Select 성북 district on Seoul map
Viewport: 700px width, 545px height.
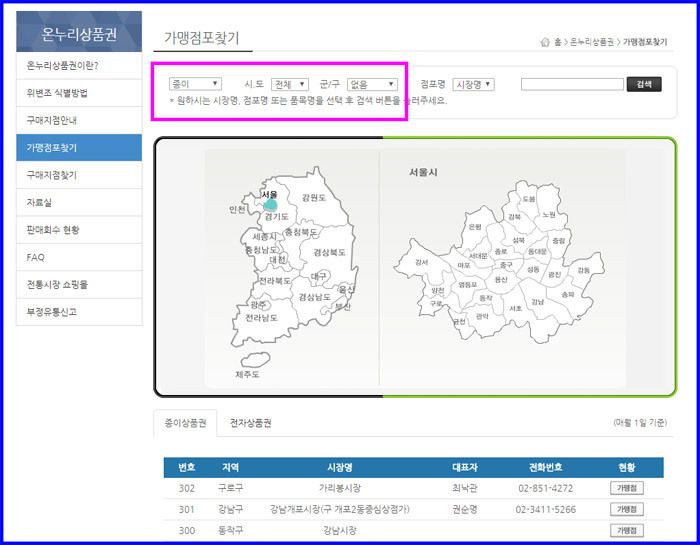click(x=518, y=240)
